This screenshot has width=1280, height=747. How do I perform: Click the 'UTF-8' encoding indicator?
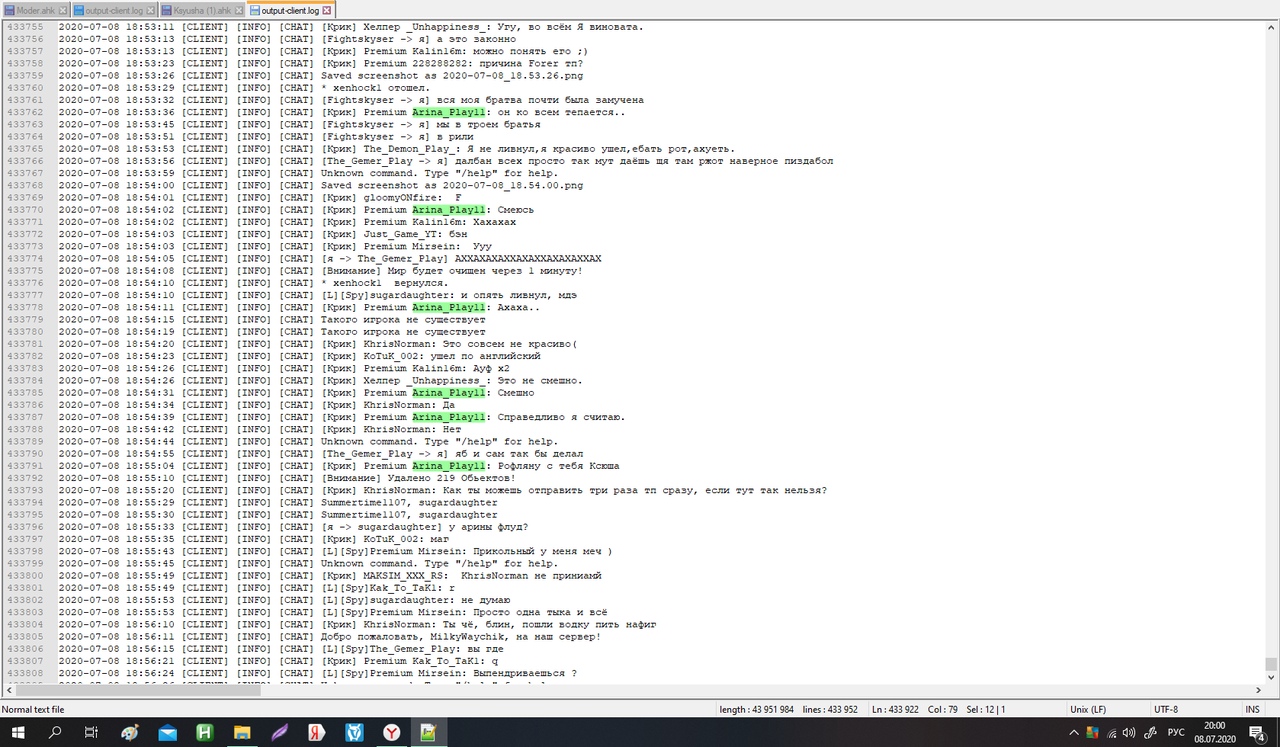click(x=1166, y=709)
